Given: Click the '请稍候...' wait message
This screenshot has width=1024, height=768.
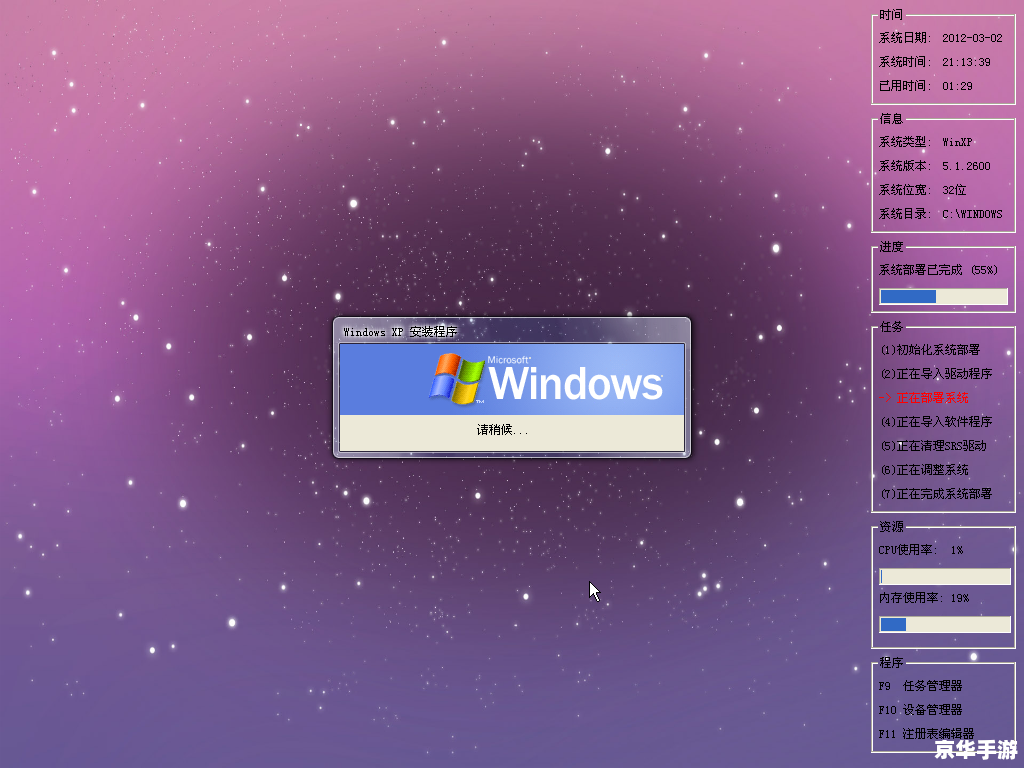Looking at the screenshot, I should 502,430.
